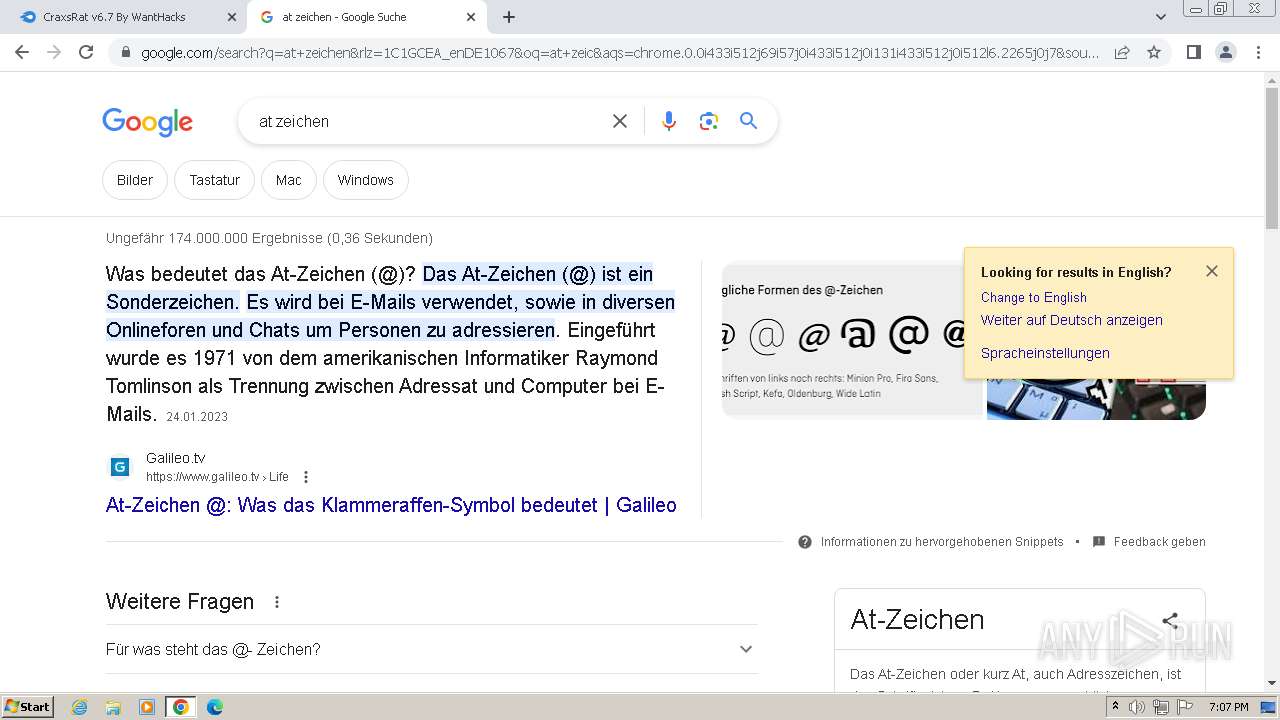Click the Galileo.tv favicon

[x=120, y=467]
